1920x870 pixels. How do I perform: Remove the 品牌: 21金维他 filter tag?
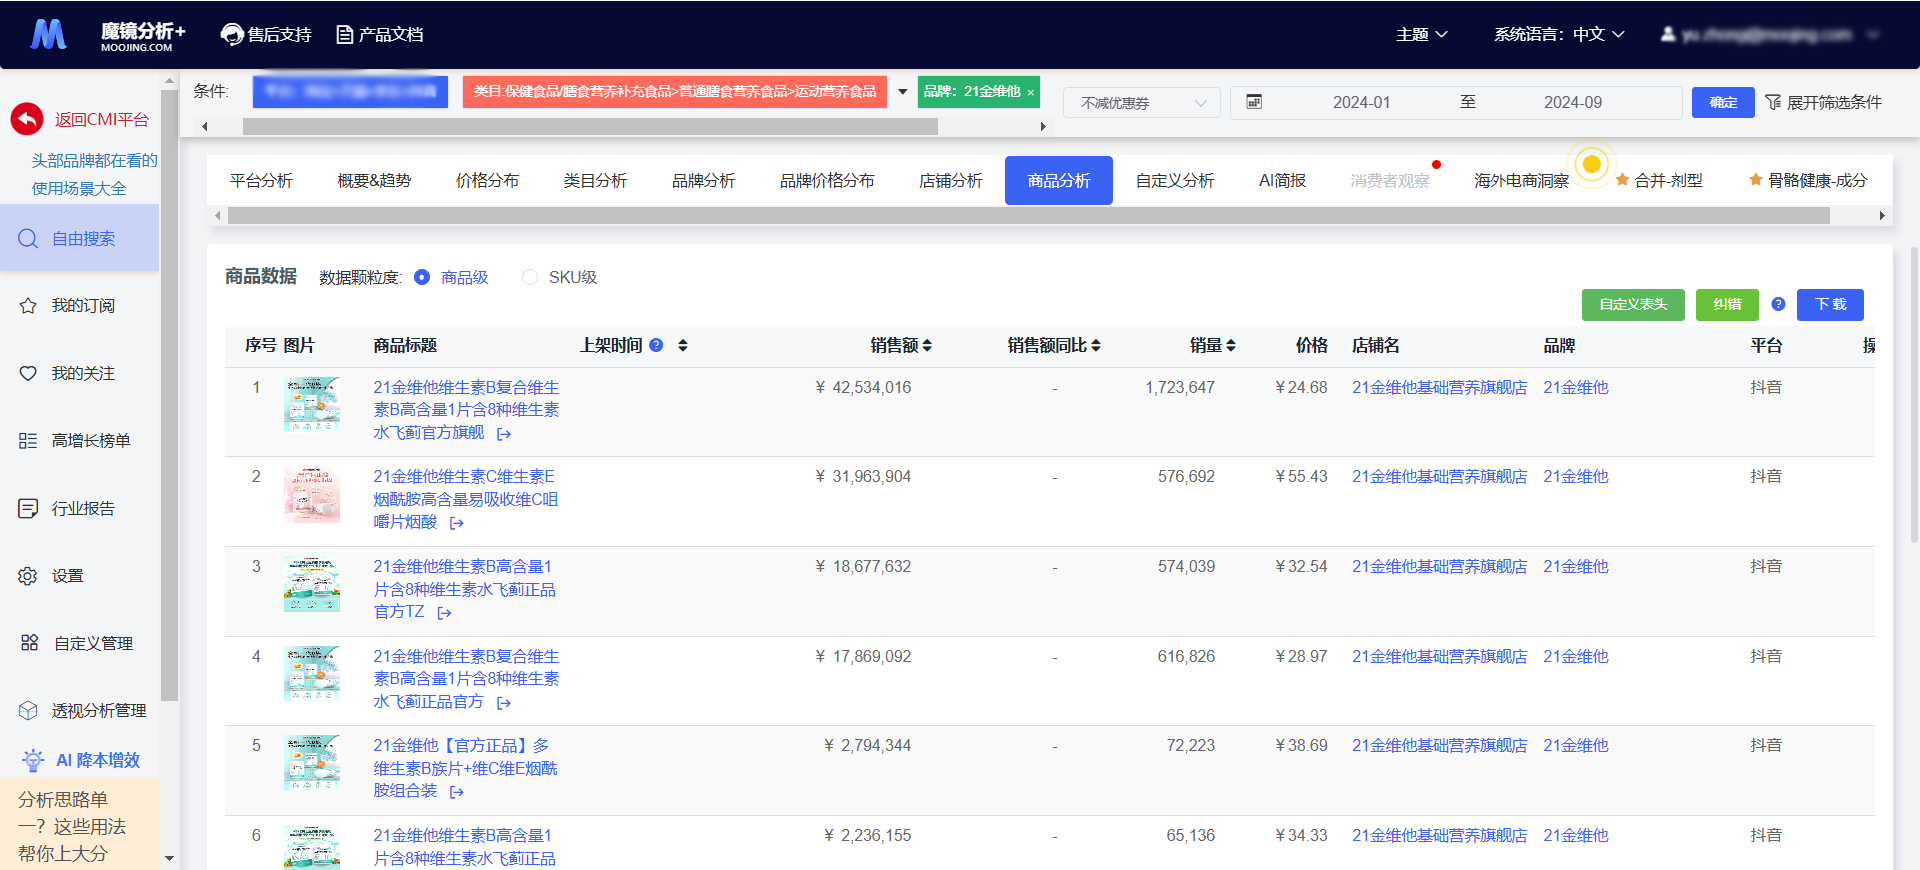[1031, 92]
